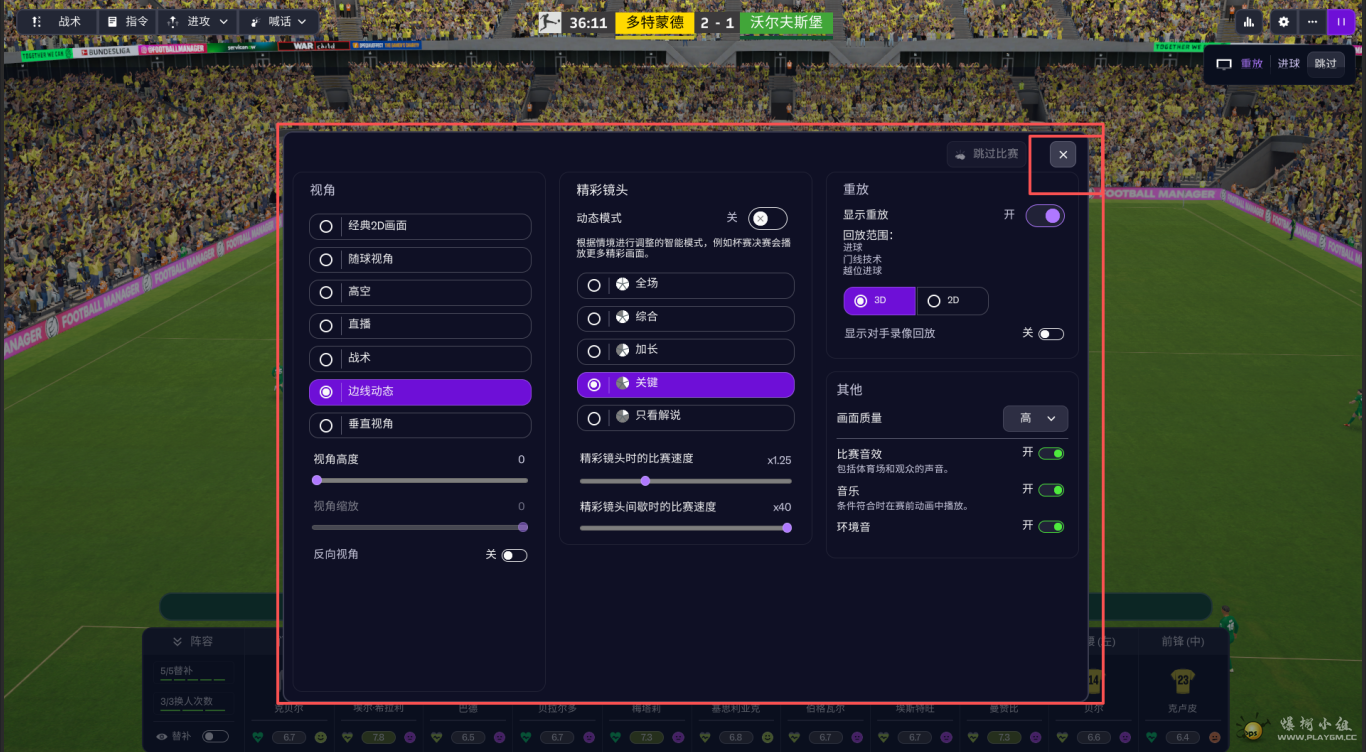The width and height of the screenshot is (1366, 752).
Task: Pause the match with purple button
Action: coord(1340,21)
